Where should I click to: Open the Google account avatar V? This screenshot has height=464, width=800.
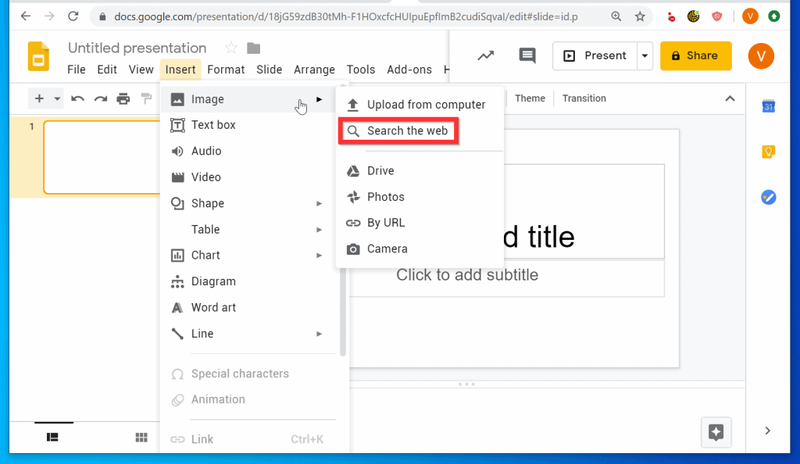(x=761, y=56)
